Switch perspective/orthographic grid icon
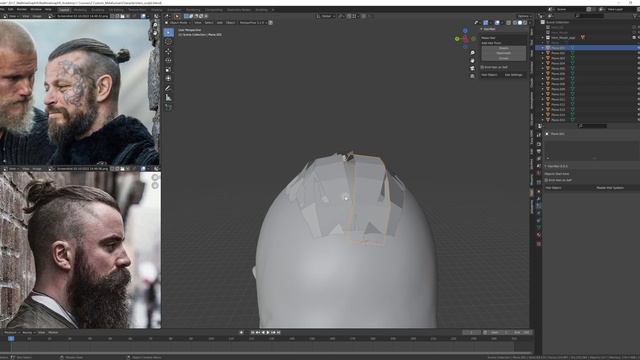The width and height of the screenshot is (640, 360). (472, 76)
